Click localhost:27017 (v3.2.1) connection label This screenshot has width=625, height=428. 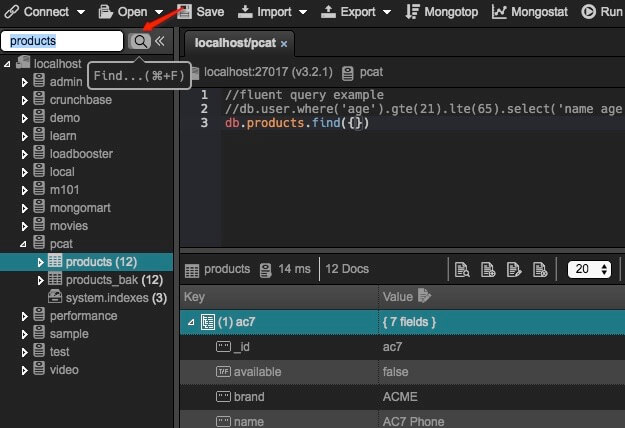coord(268,72)
